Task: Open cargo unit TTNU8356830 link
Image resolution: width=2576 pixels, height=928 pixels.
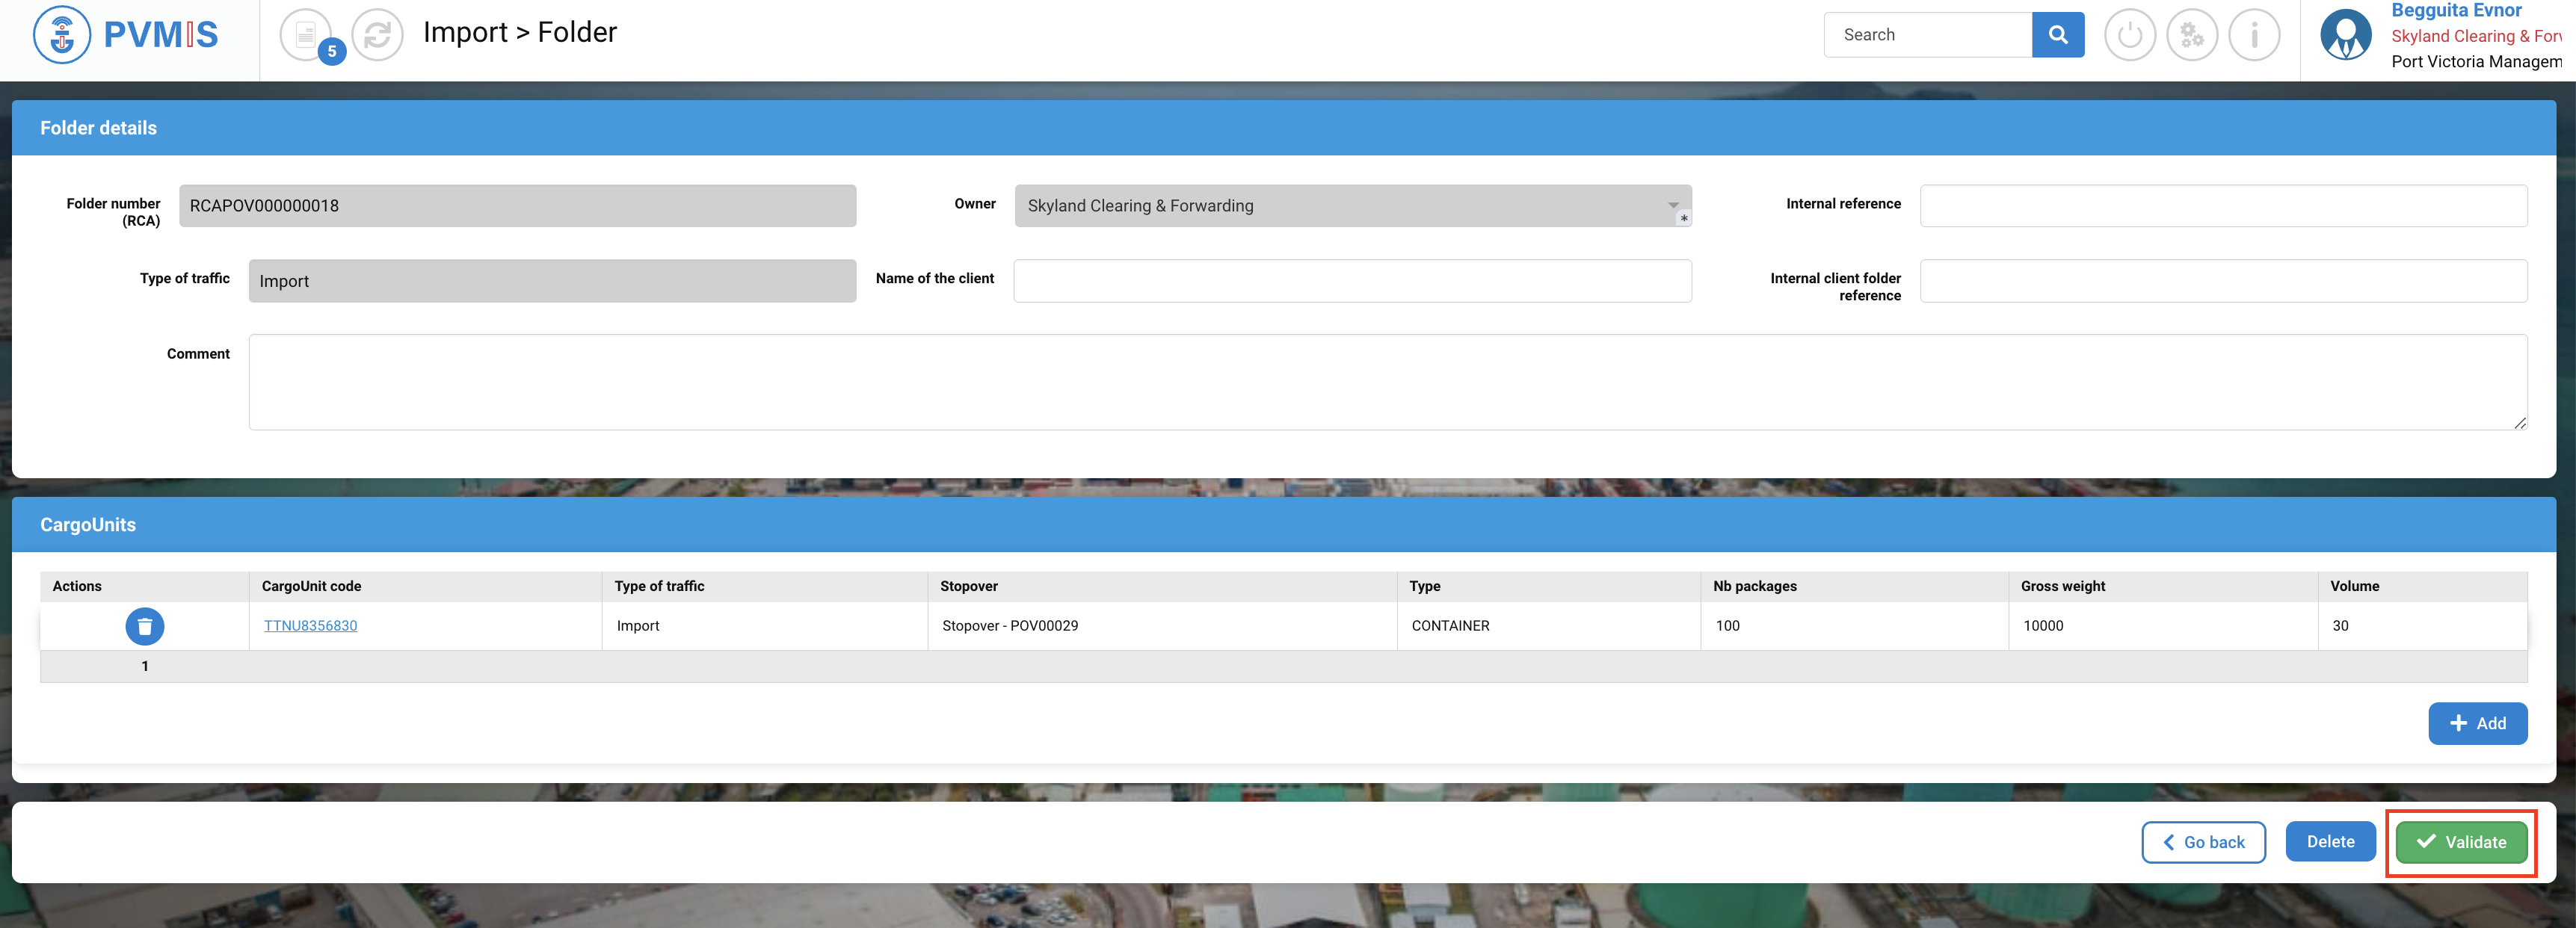Action: pyautogui.click(x=310, y=626)
